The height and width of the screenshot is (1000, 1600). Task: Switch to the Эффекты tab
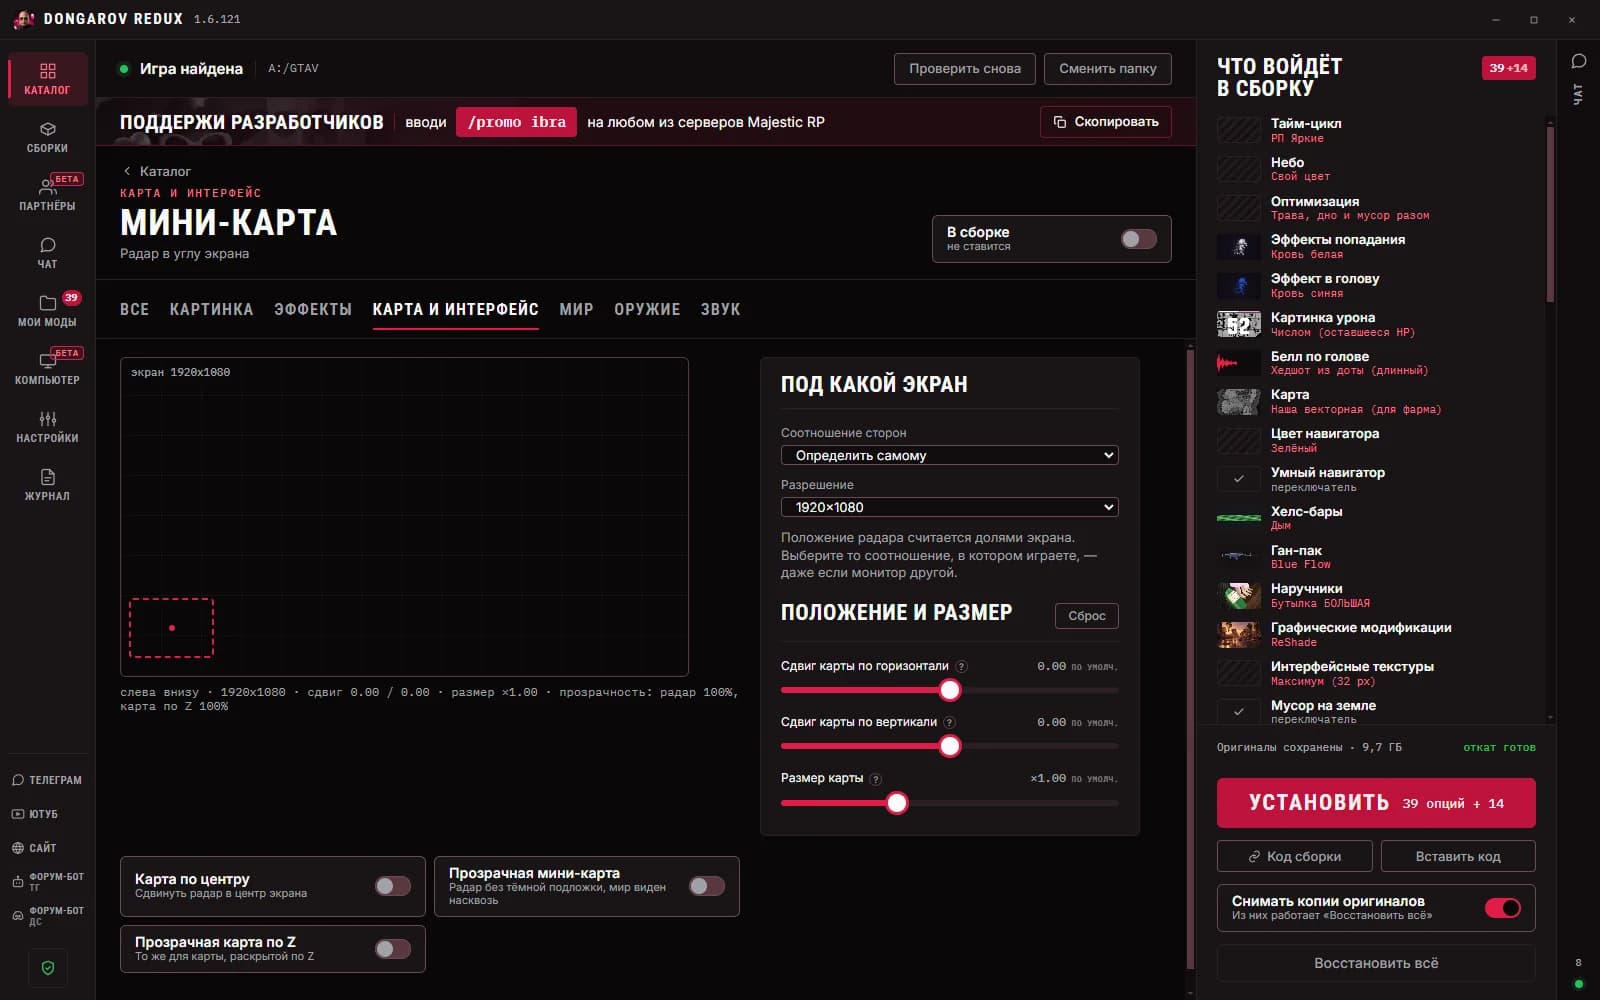pyautogui.click(x=313, y=310)
